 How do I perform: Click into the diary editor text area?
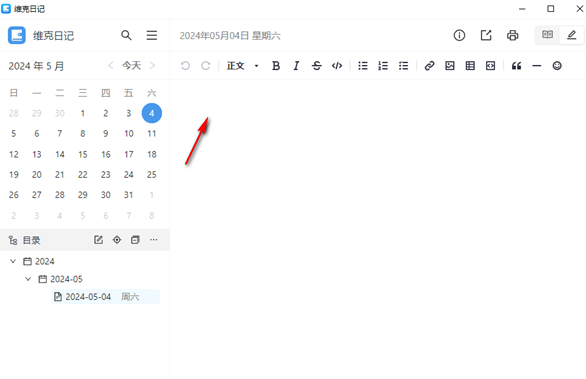tap(378, 229)
